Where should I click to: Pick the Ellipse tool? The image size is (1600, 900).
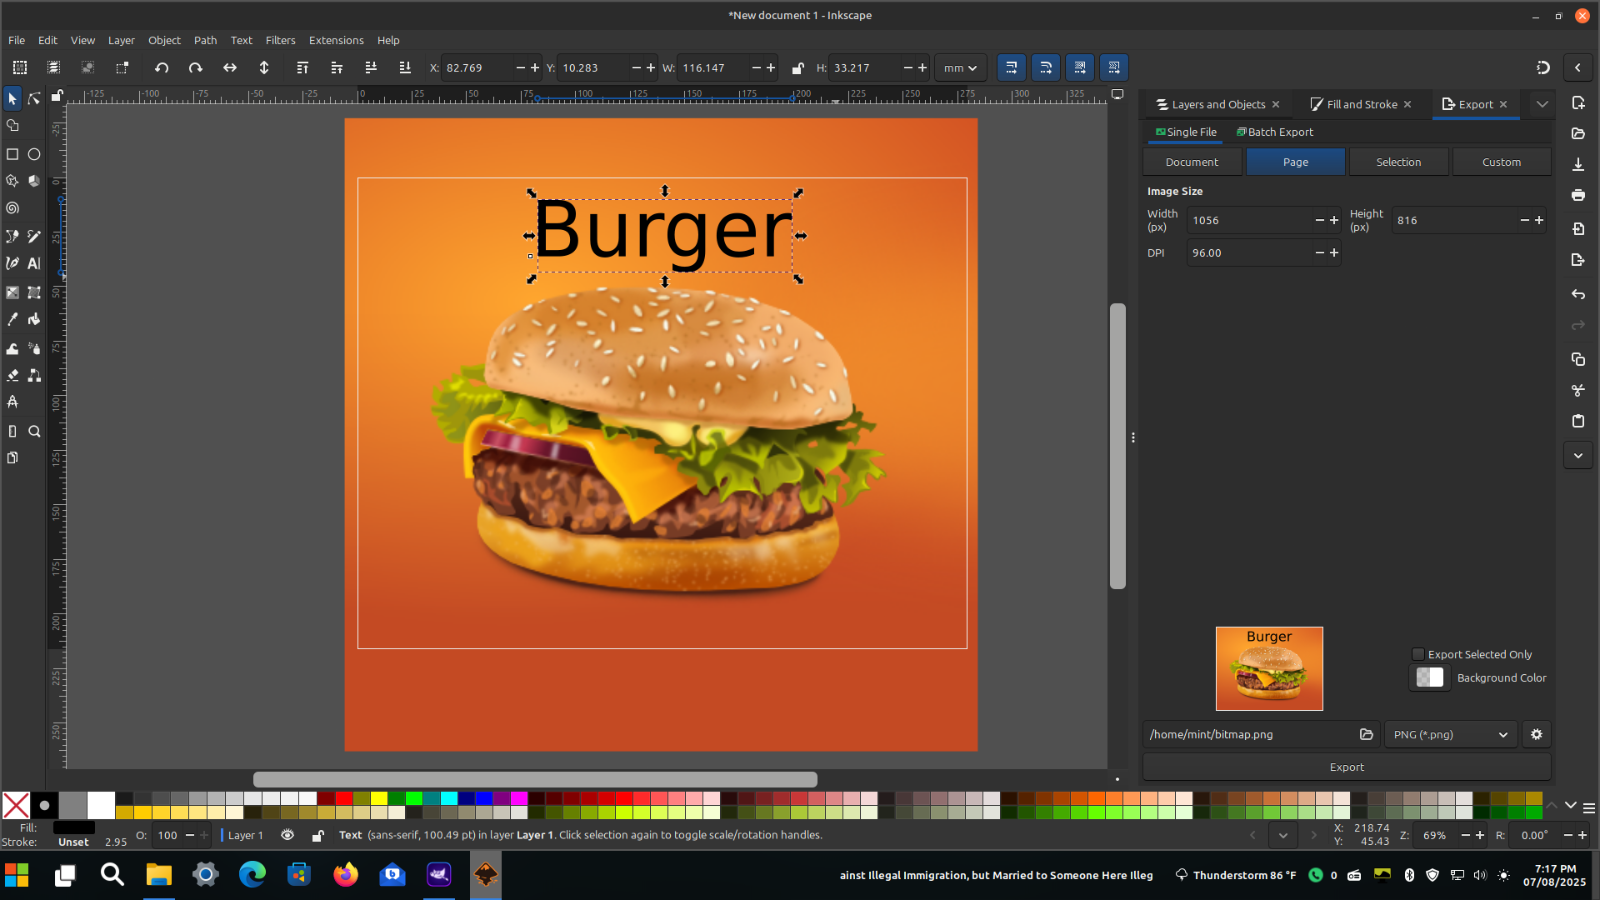[x=34, y=154]
